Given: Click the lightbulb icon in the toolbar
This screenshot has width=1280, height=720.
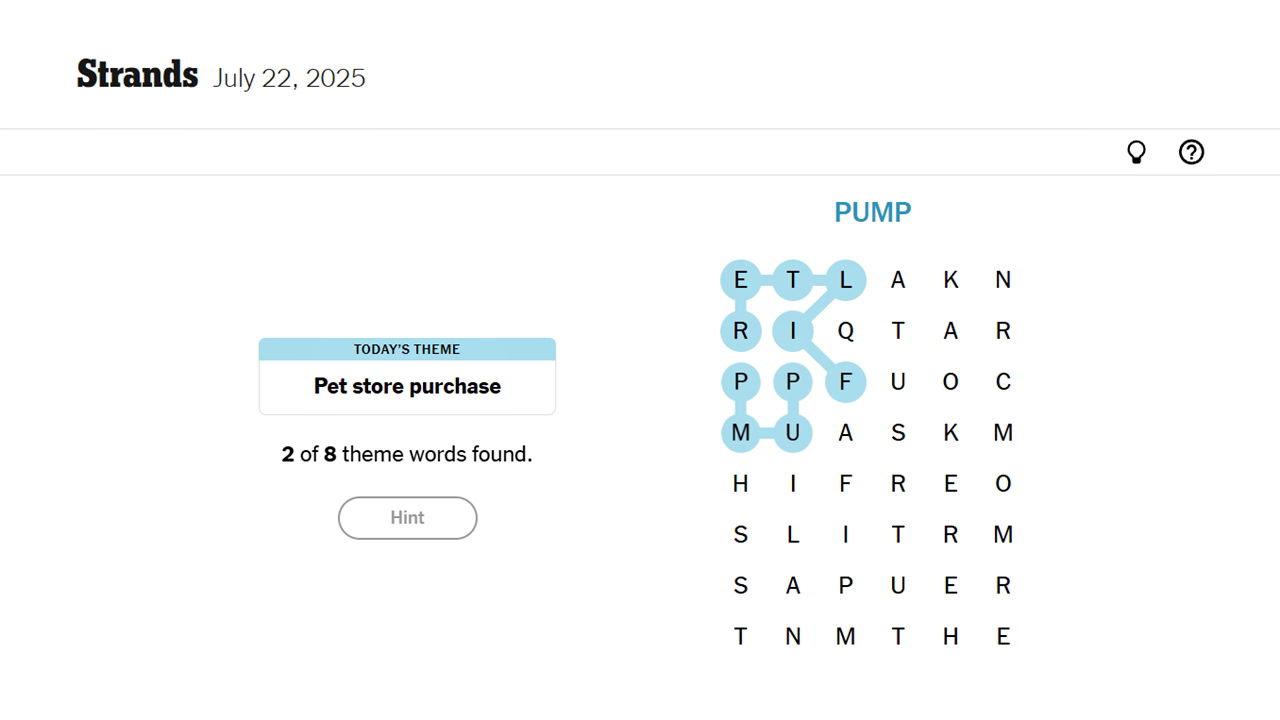Looking at the screenshot, I should (1136, 151).
